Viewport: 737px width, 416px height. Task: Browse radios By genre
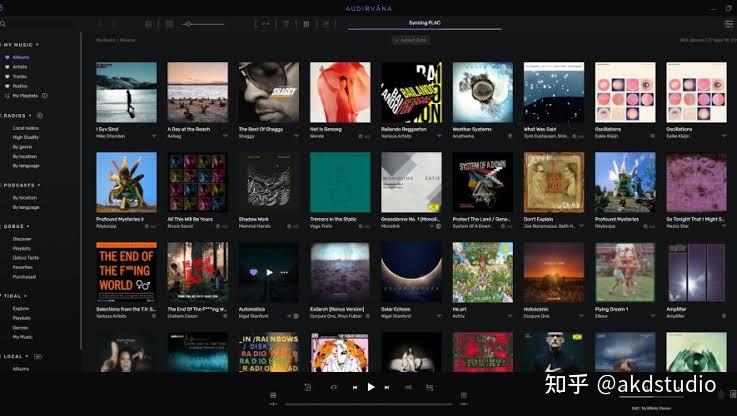[x=22, y=147]
